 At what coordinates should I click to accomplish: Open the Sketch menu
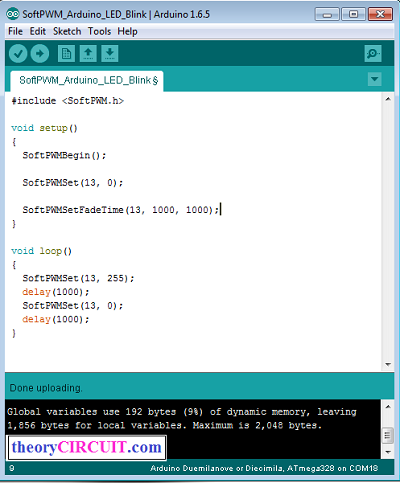click(67, 31)
